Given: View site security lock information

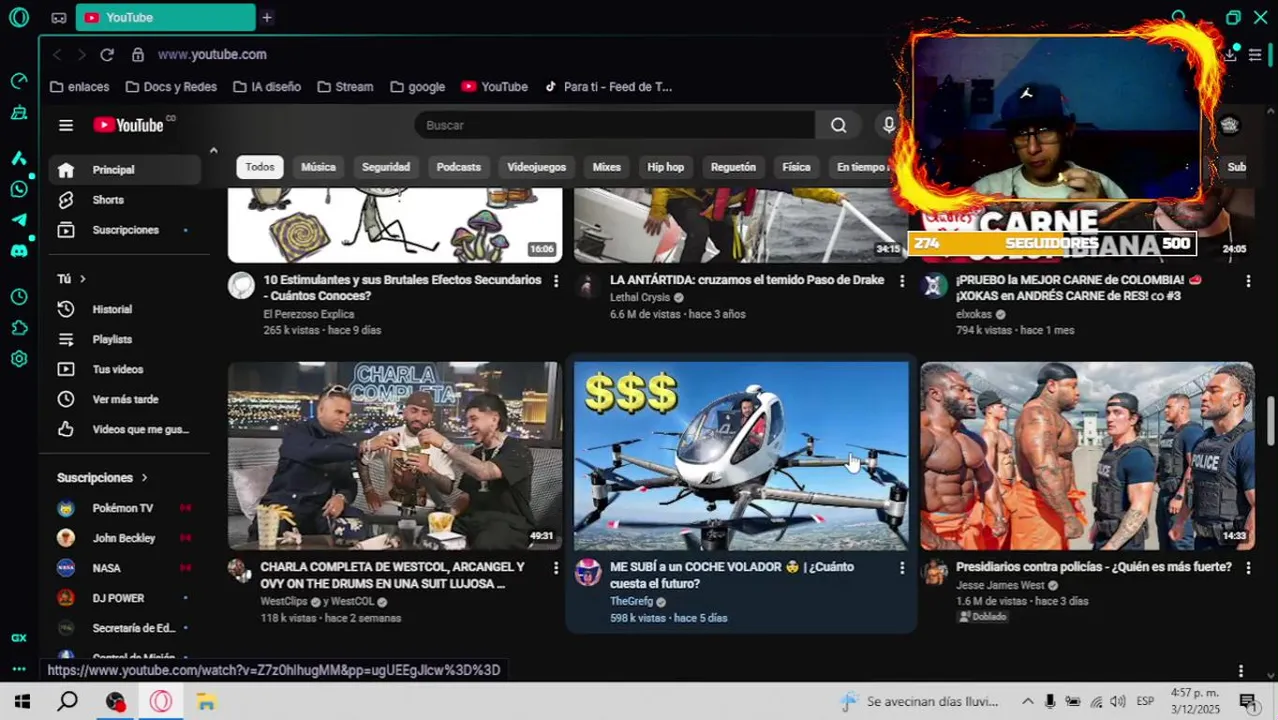Looking at the screenshot, I should coord(138,55).
